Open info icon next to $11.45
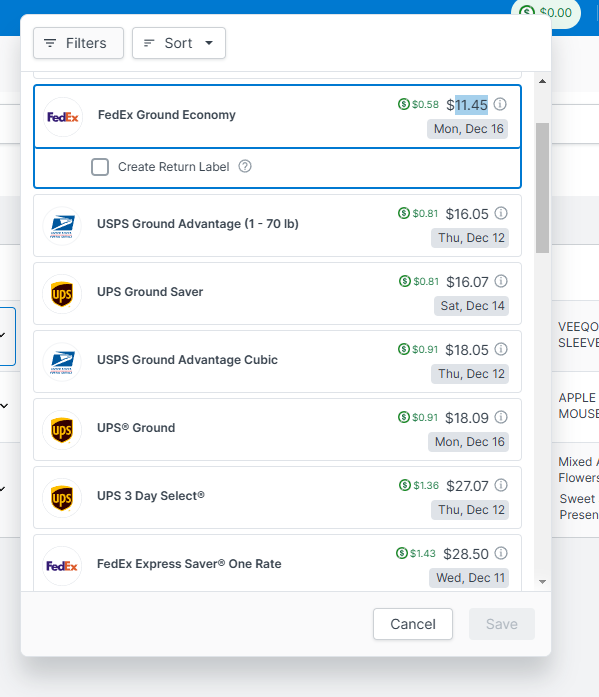Screen dimensions: 599x697 point(500,104)
